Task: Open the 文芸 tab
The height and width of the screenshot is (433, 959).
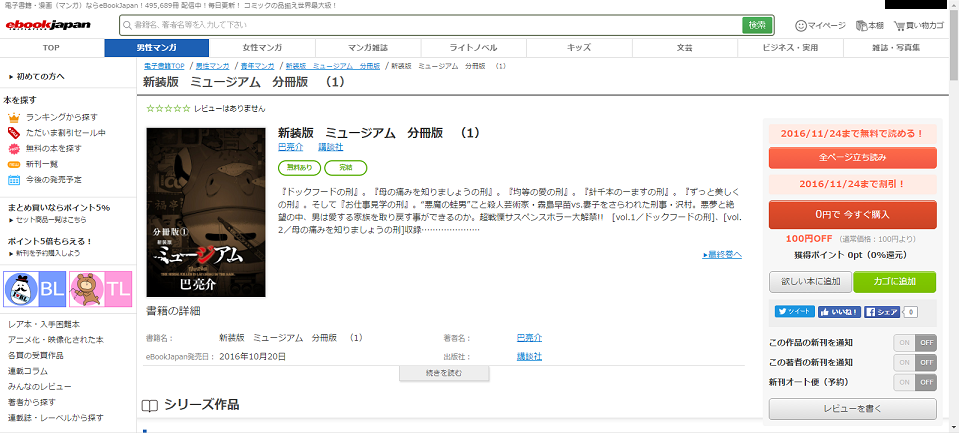Action: click(684, 48)
